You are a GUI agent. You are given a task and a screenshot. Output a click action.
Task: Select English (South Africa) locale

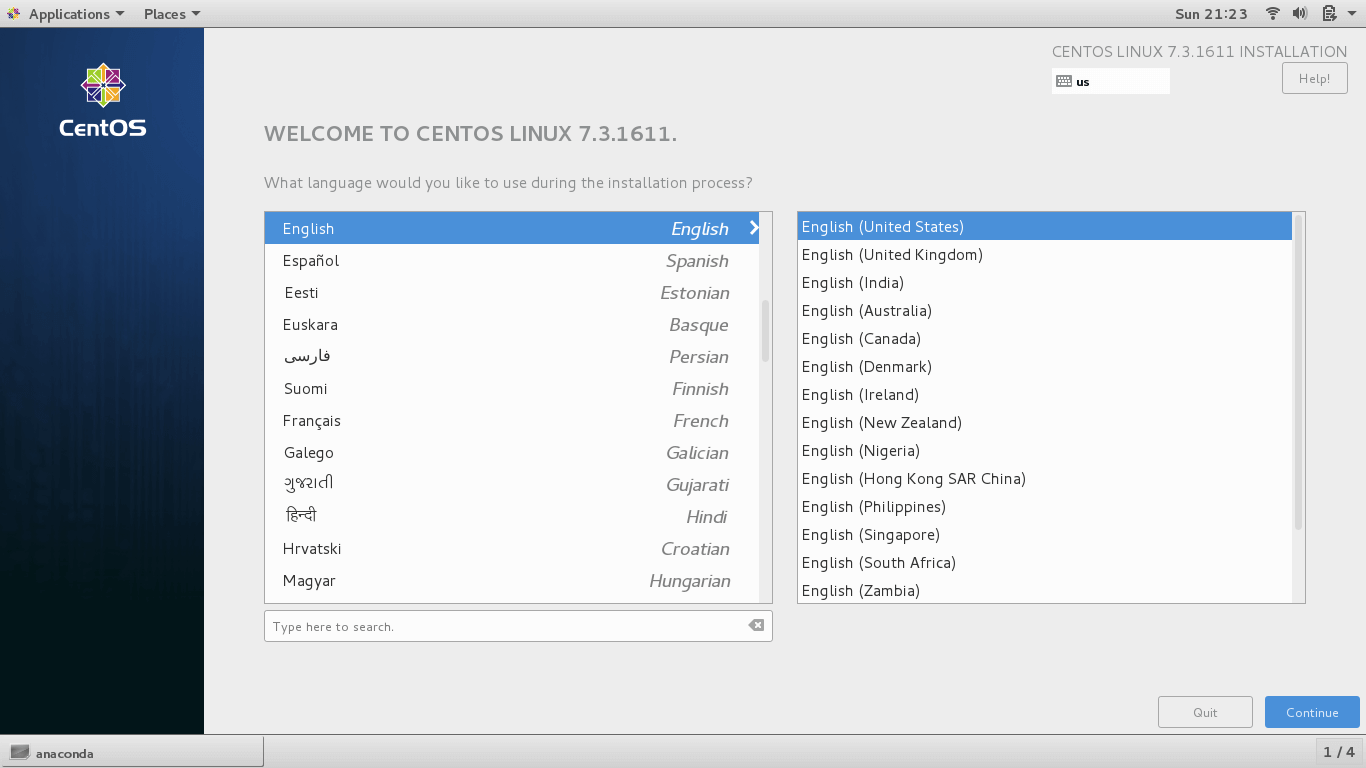[1045, 562]
